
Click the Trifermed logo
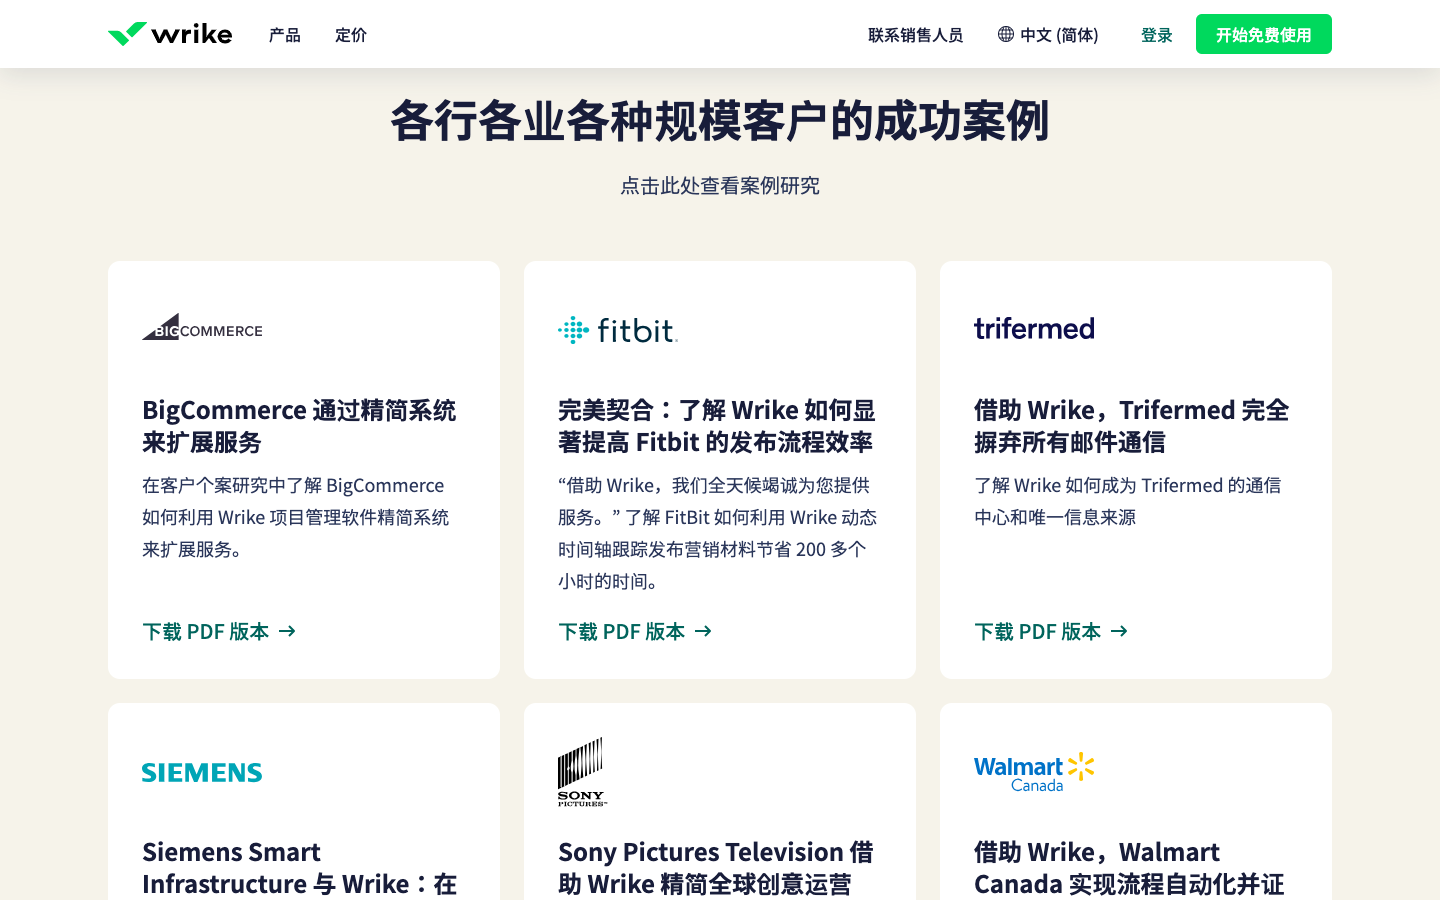point(1034,328)
